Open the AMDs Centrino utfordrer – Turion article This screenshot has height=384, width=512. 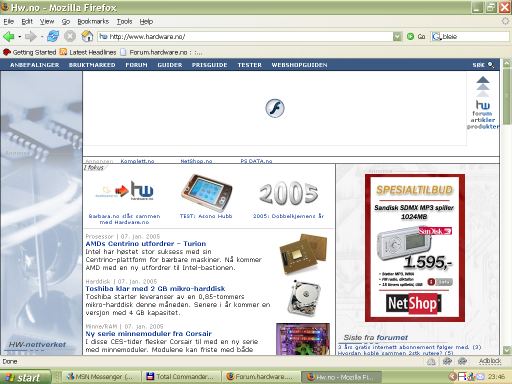(x=146, y=243)
